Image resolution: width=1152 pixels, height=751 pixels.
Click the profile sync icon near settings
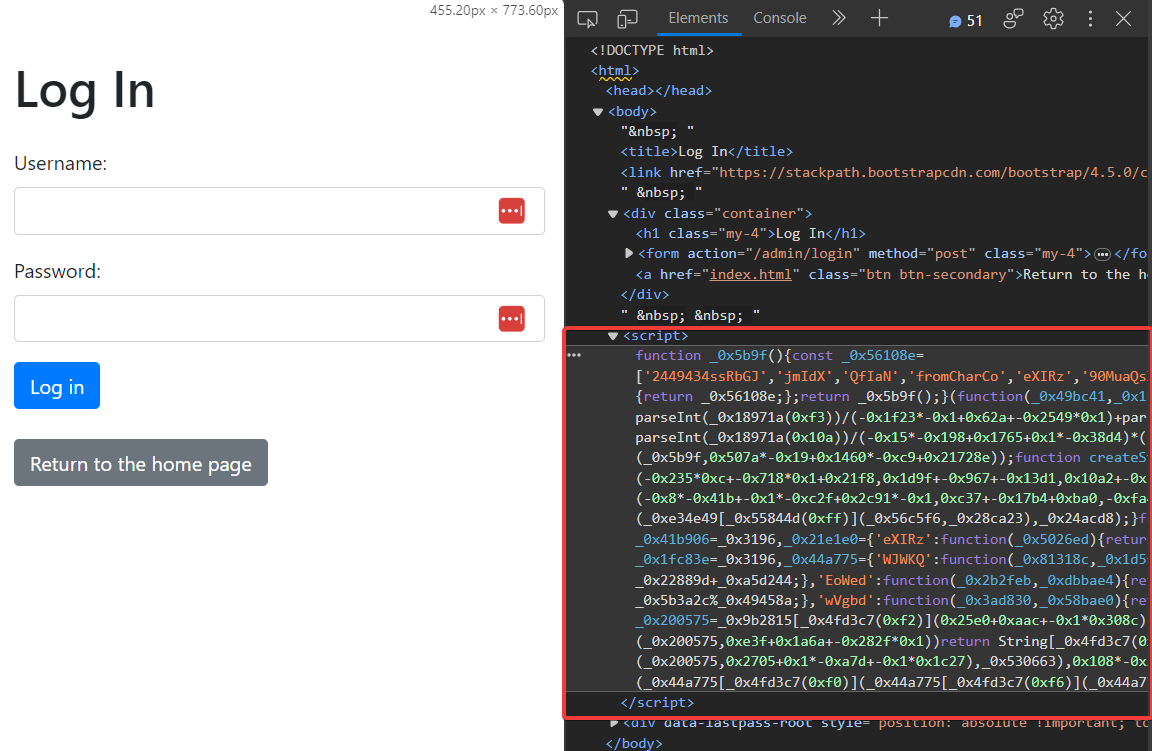[1013, 19]
